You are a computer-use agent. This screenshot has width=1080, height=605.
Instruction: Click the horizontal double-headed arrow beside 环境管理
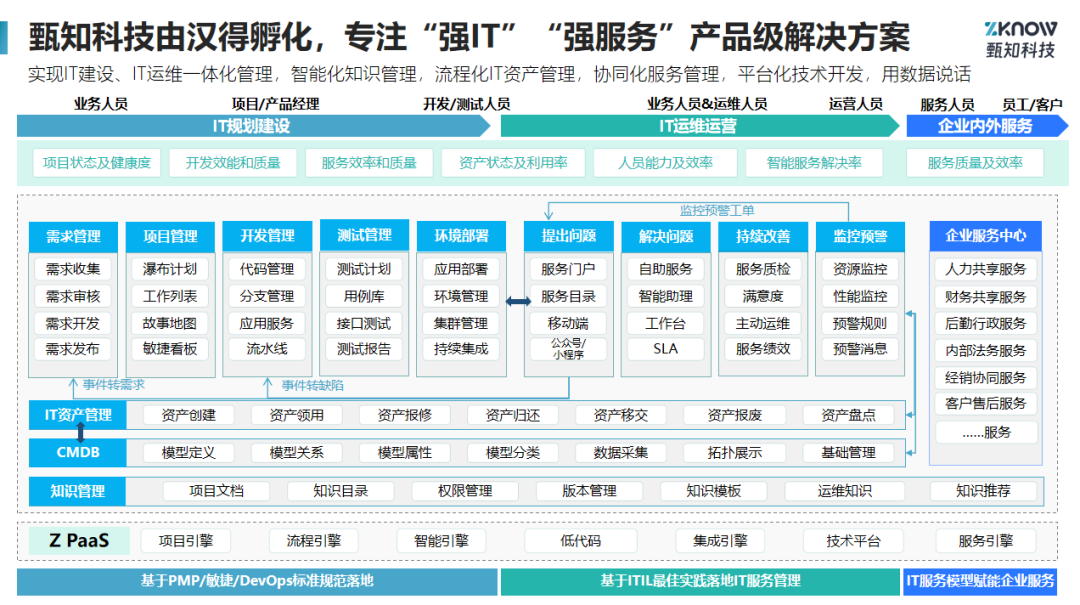(517, 301)
